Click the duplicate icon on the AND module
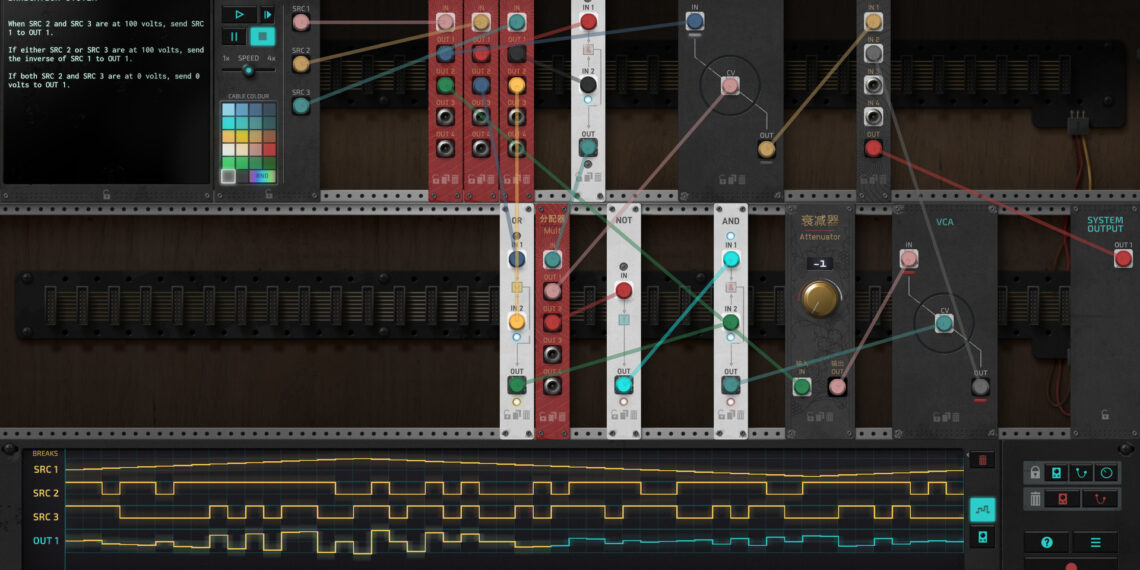Viewport: 1140px width, 570px height. [x=731, y=415]
